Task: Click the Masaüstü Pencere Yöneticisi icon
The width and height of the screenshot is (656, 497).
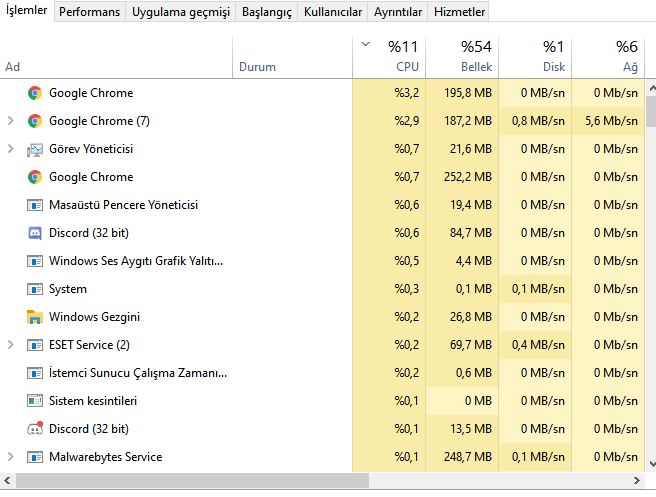Action: click(35, 205)
